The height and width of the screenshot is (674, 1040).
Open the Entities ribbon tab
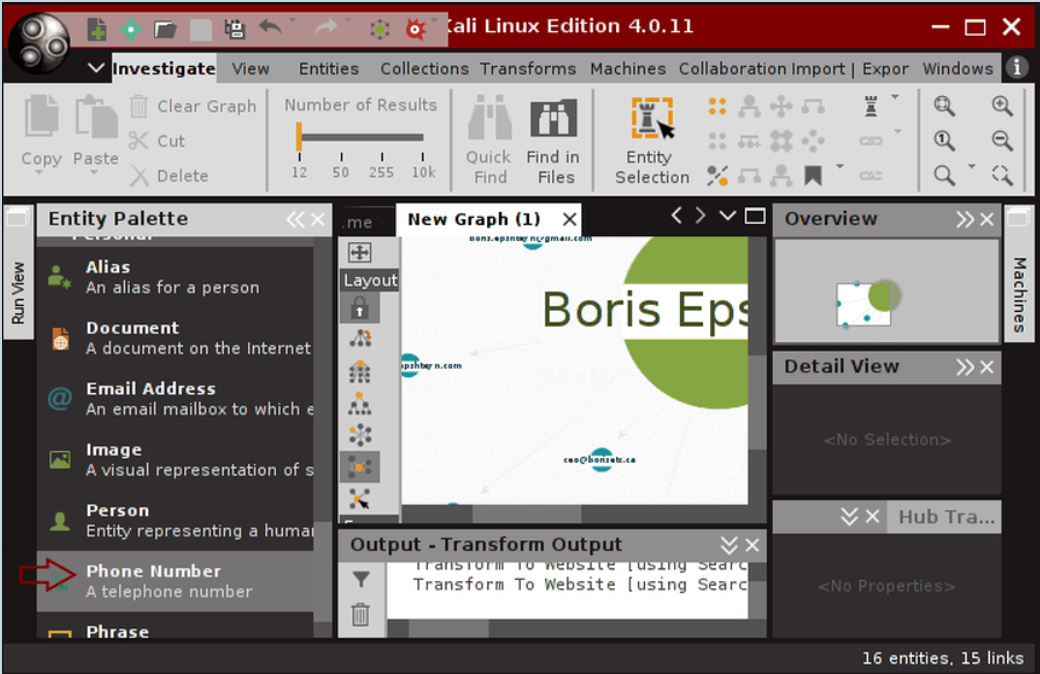point(328,68)
